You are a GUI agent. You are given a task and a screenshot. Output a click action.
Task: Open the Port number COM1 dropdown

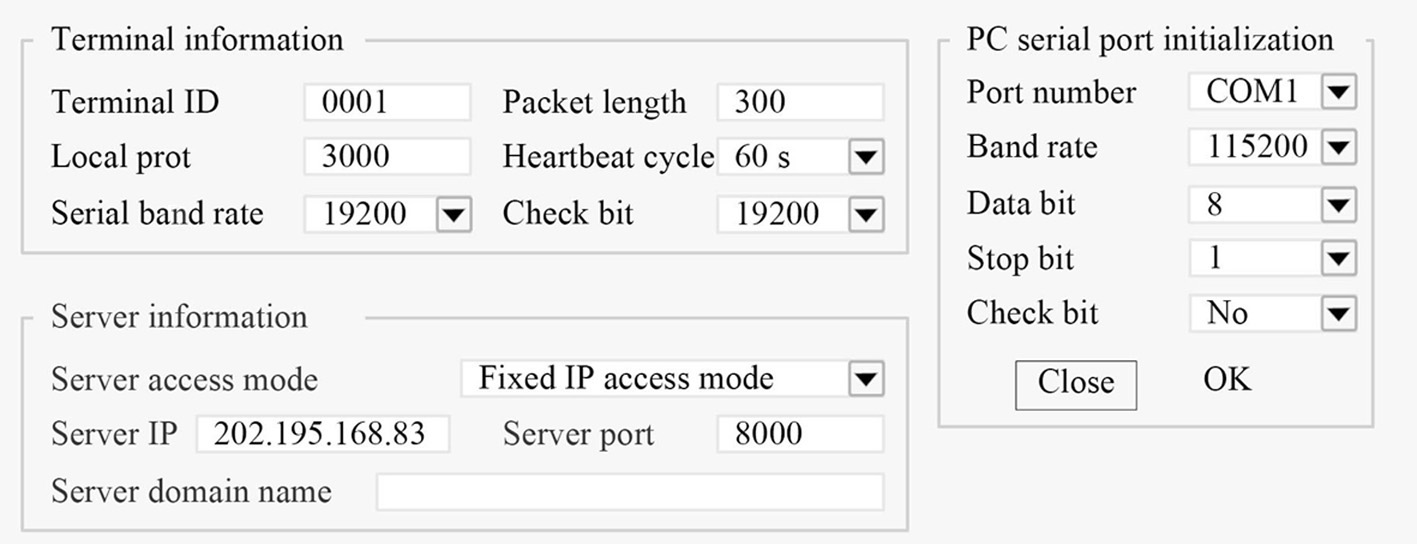(1338, 93)
